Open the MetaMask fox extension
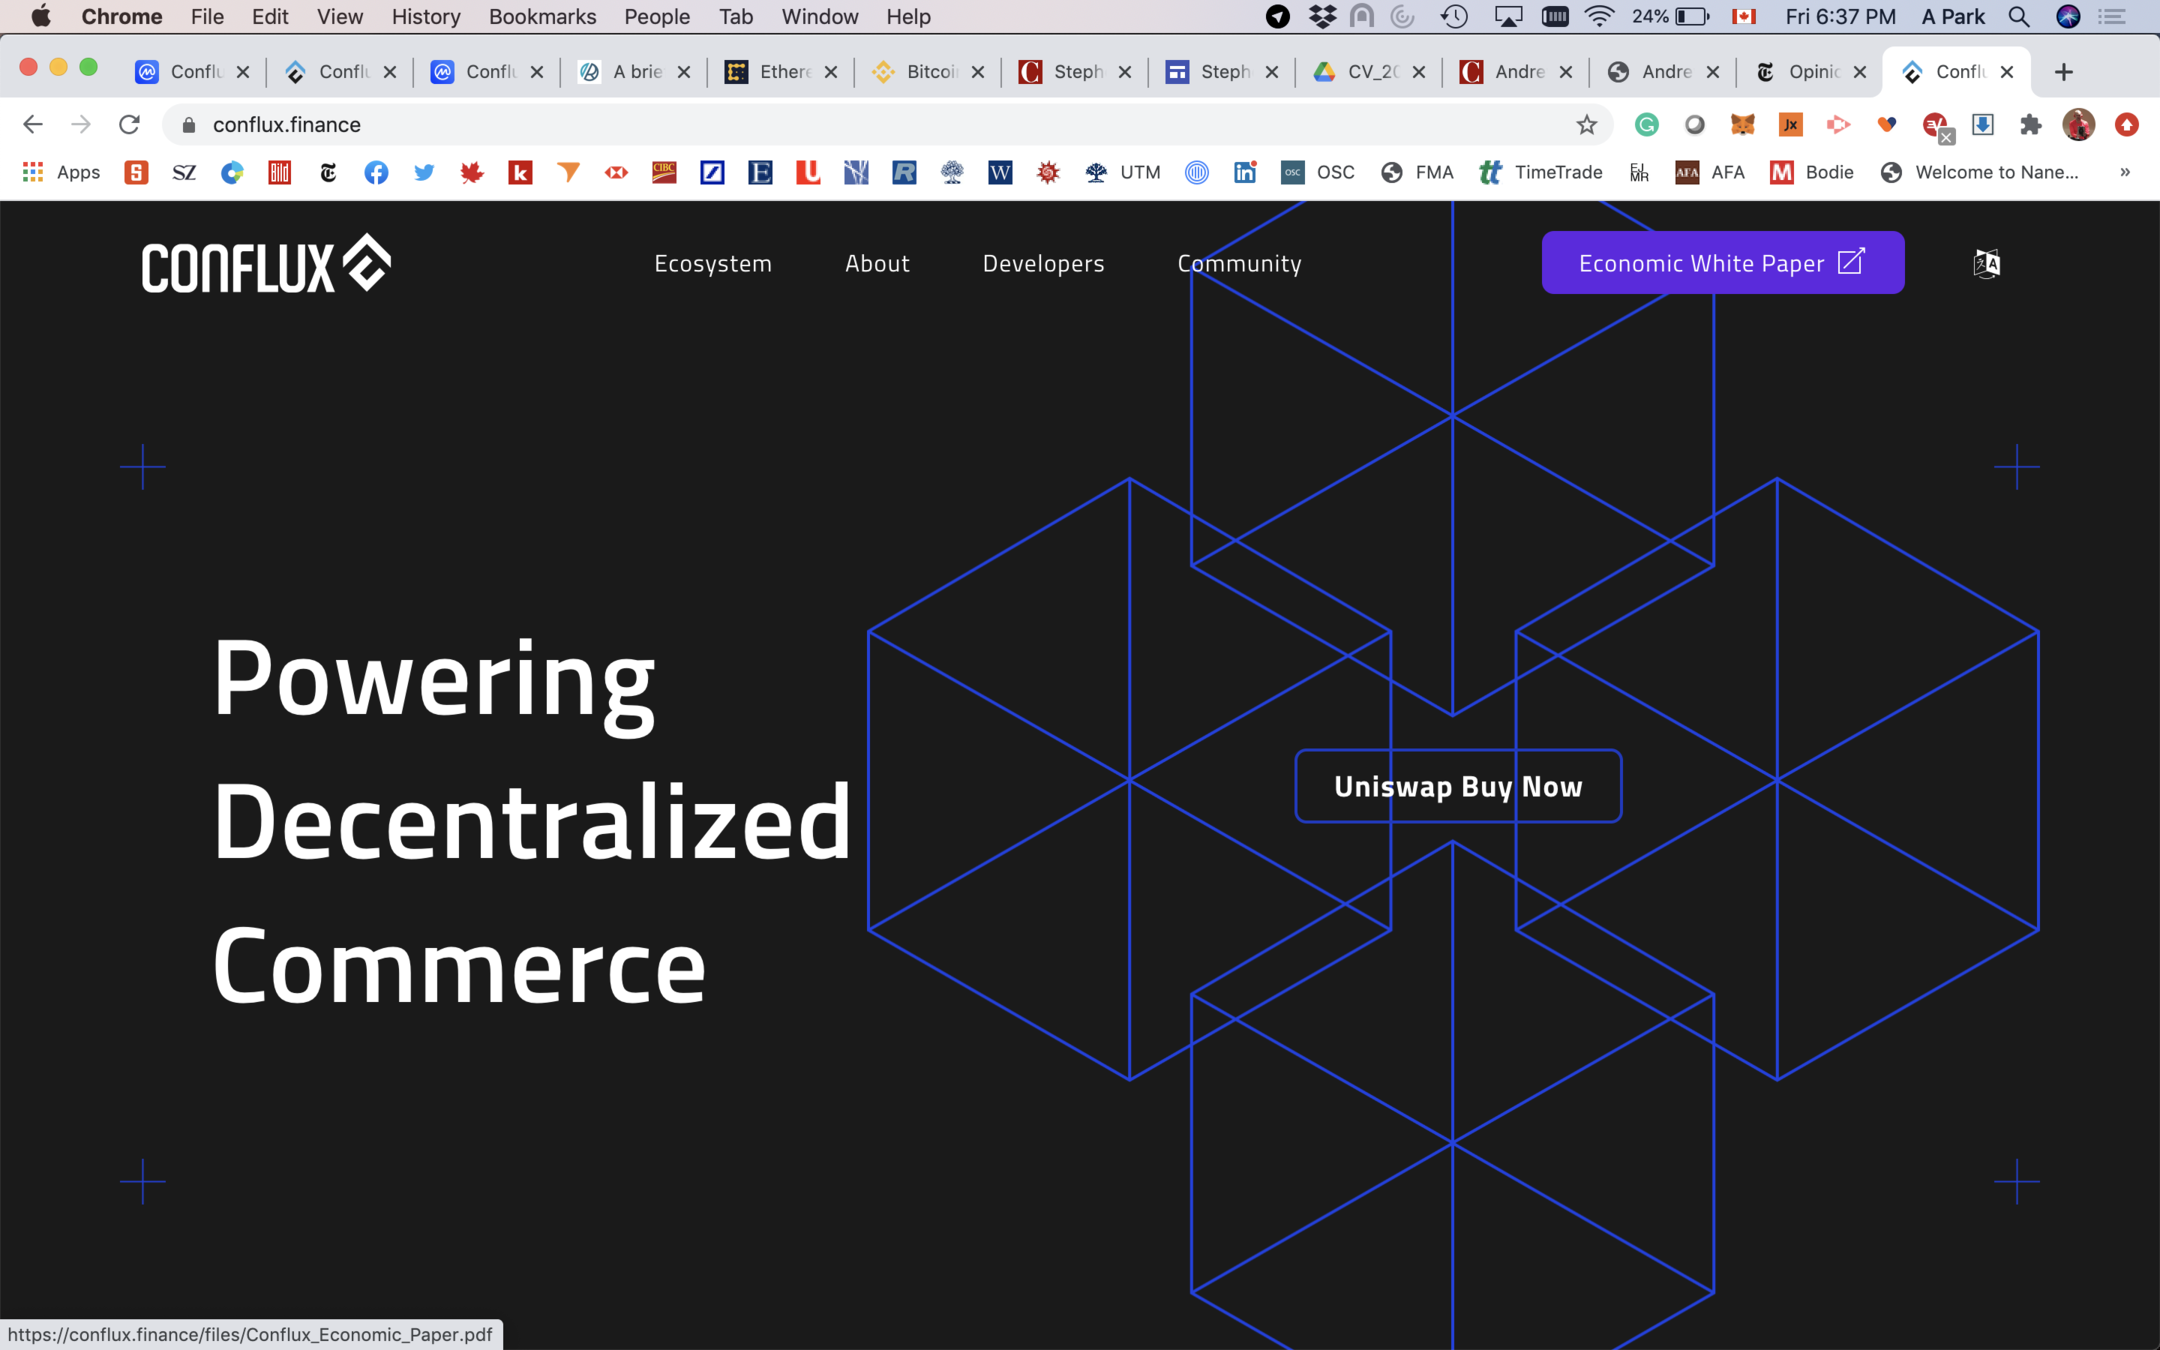Screen dimensions: 2160x1350 click(x=1742, y=125)
